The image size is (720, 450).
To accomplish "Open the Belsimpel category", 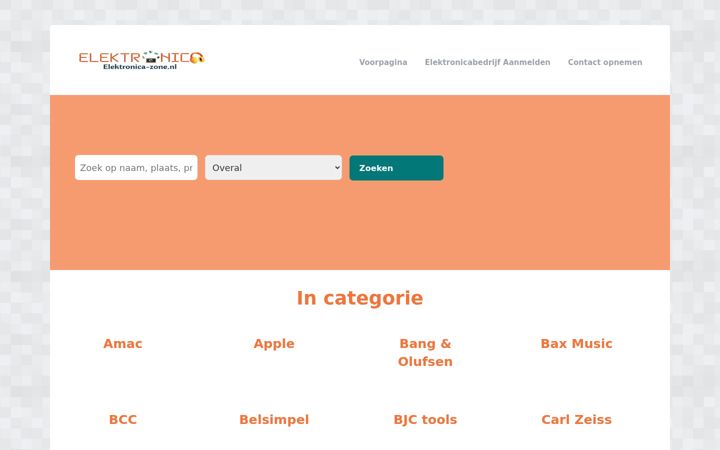I will point(274,419).
